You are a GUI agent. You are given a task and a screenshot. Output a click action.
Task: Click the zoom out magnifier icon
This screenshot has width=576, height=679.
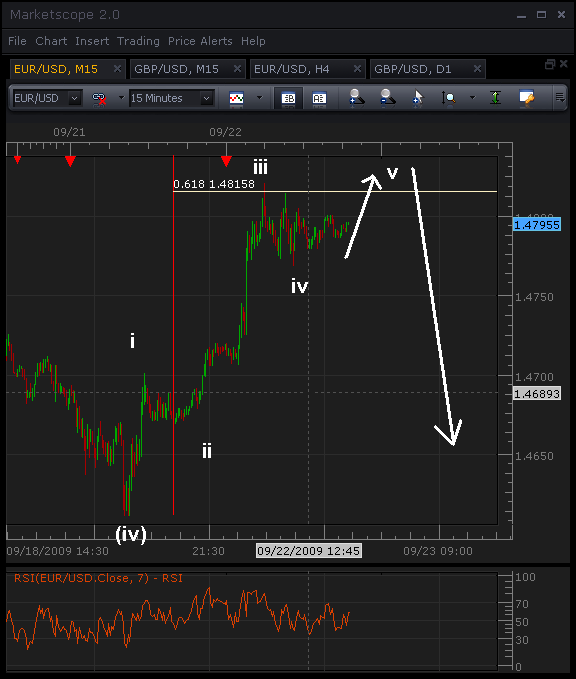[x=388, y=98]
